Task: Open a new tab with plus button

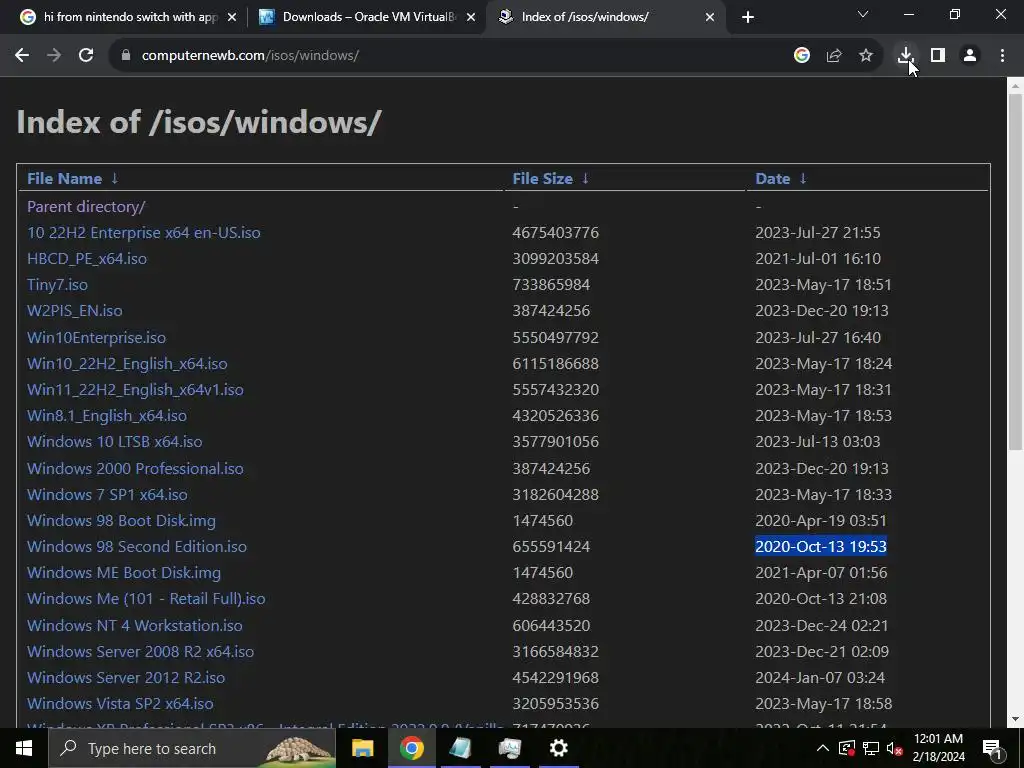Action: [x=748, y=17]
